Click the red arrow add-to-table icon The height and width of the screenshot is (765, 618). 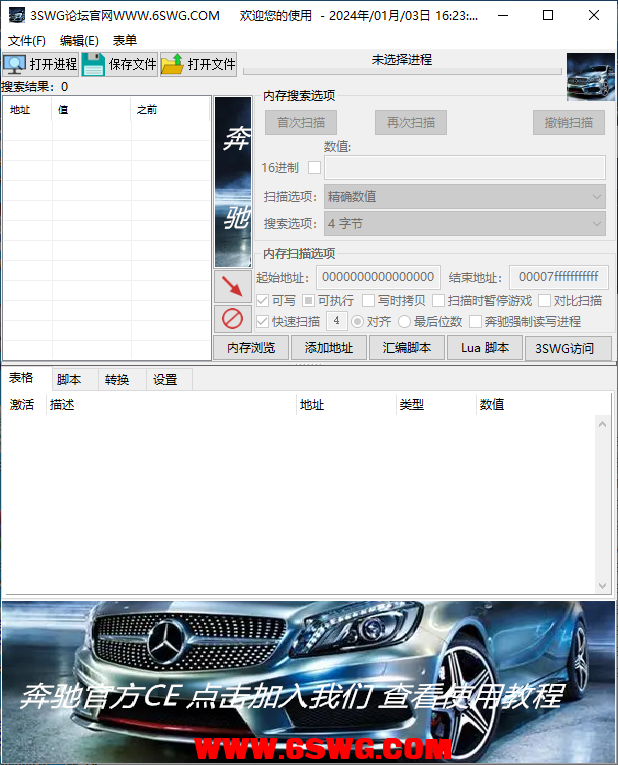click(x=233, y=286)
